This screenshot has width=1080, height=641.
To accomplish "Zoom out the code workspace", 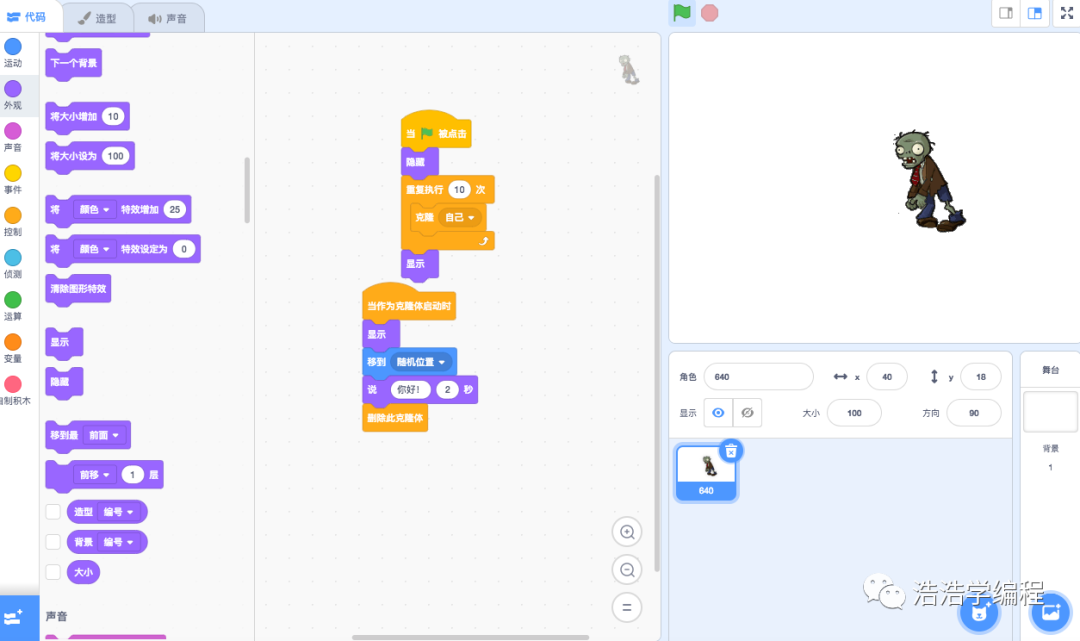I will point(627,570).
